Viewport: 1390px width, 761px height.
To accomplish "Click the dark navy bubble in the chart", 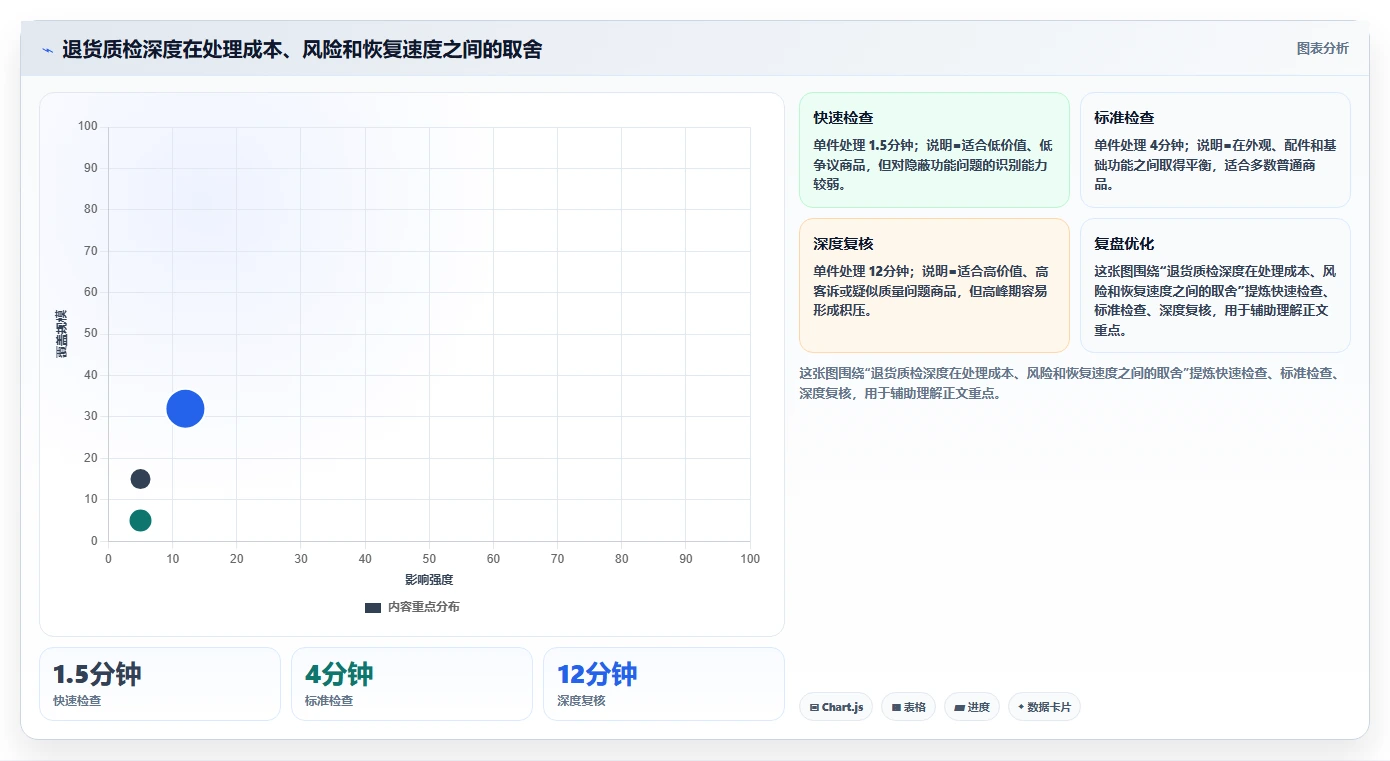I will pyautogui.click(x=140, y=479).
